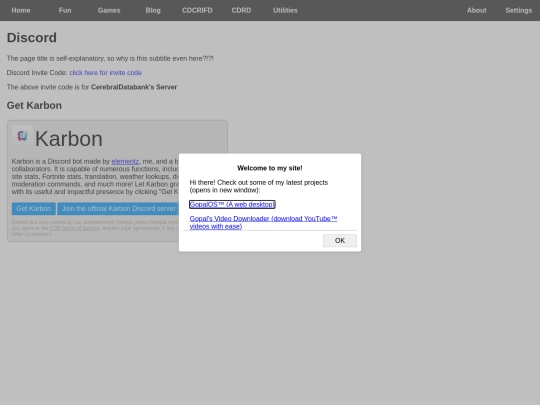This screenshot has height=405, width=540.
Task: Click the large Karbon title in the card
Action: [69, 139]
